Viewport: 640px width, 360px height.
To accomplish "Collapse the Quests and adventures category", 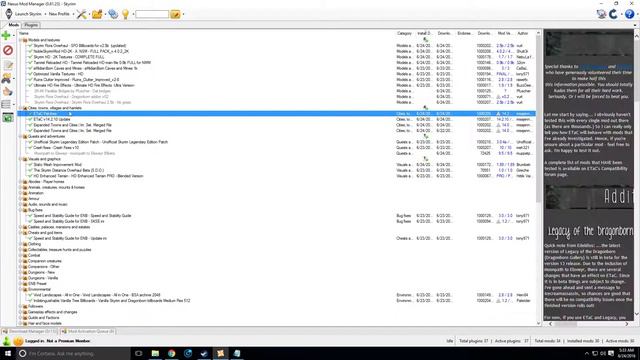I will pyautogui.click(x=20, y=136).
